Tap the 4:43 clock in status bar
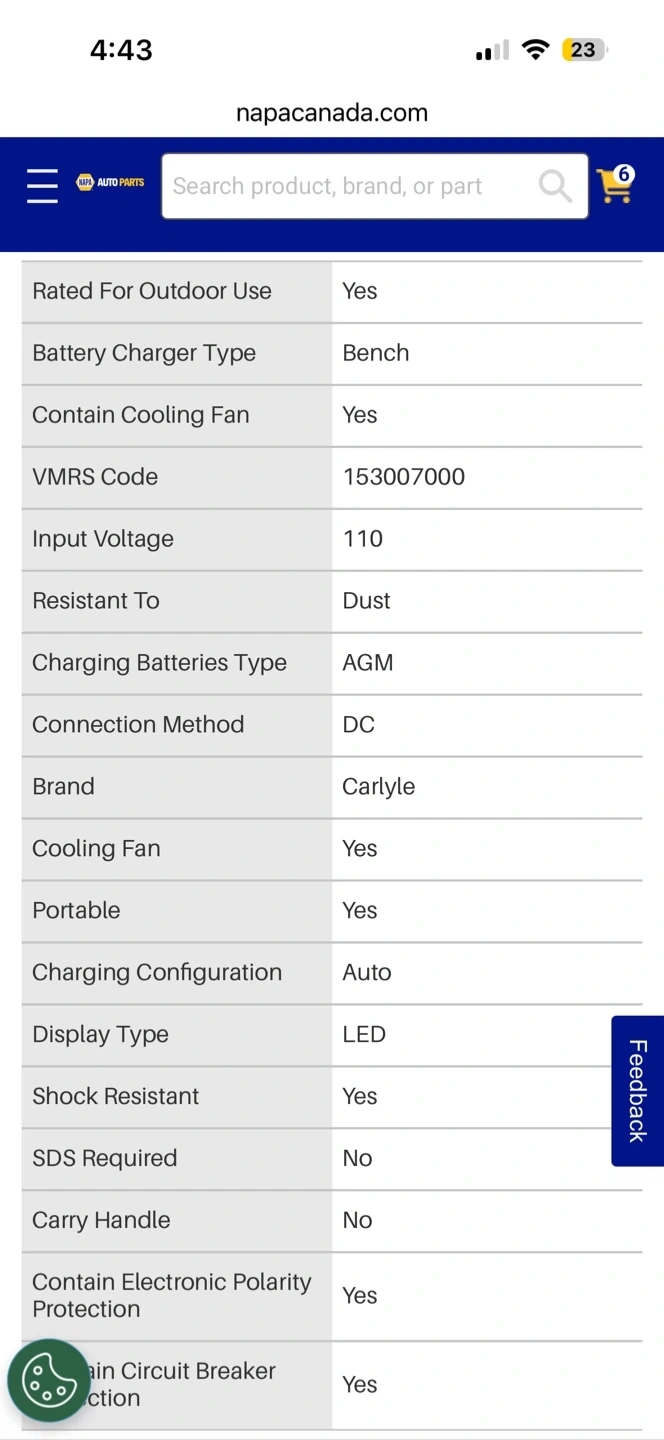Image resolution: width=664 pixels, height=1440 pixels. click(x=121, y=50)
